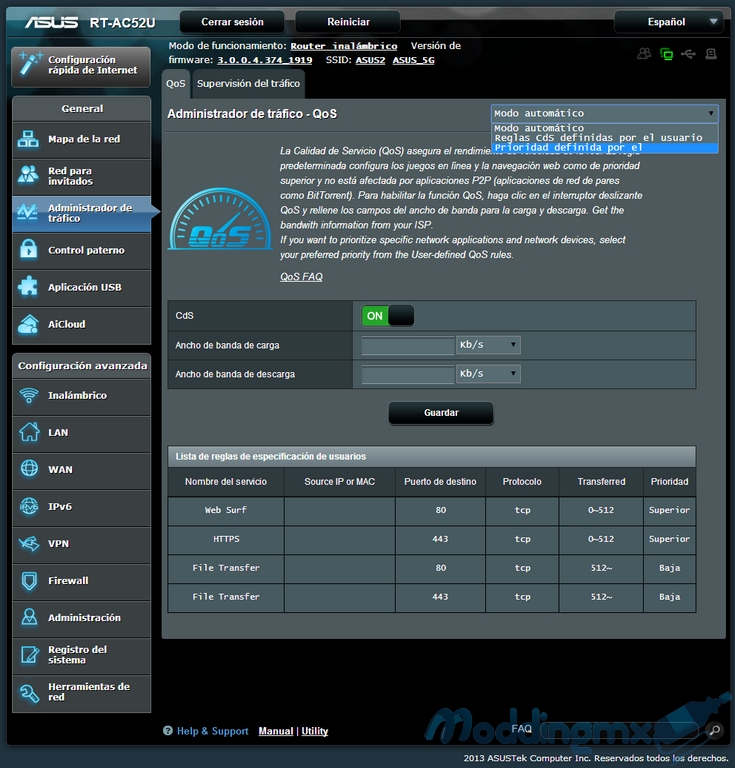Click the Help & Support question icon

(x=167, y=730)
